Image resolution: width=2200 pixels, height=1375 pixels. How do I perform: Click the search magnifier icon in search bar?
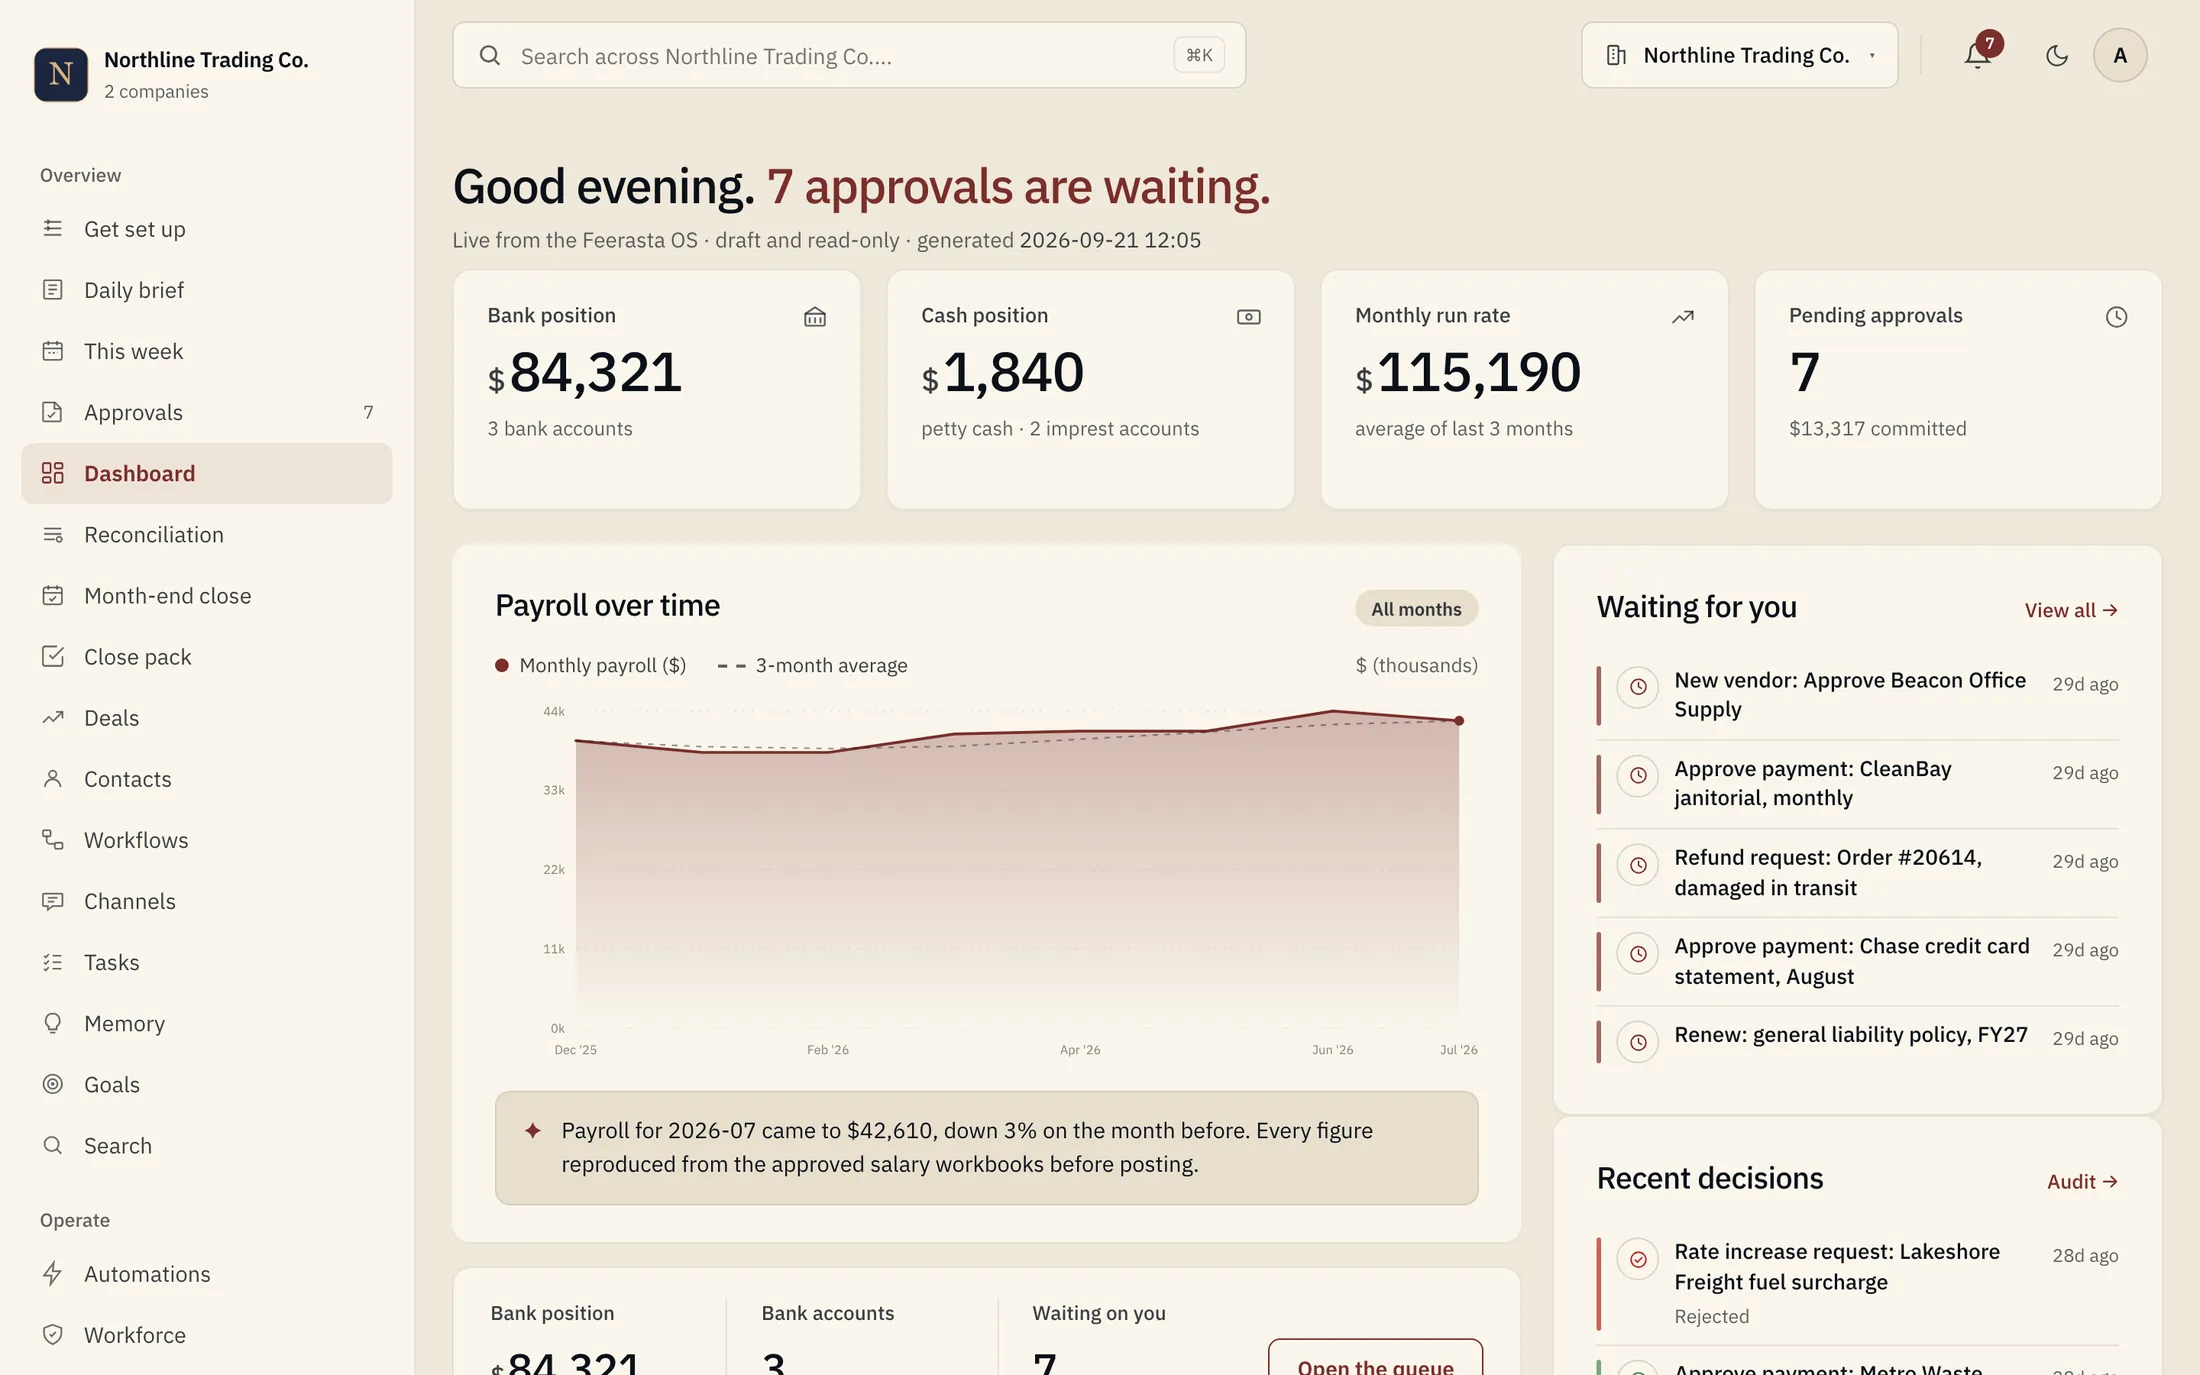tap(489, 55)
